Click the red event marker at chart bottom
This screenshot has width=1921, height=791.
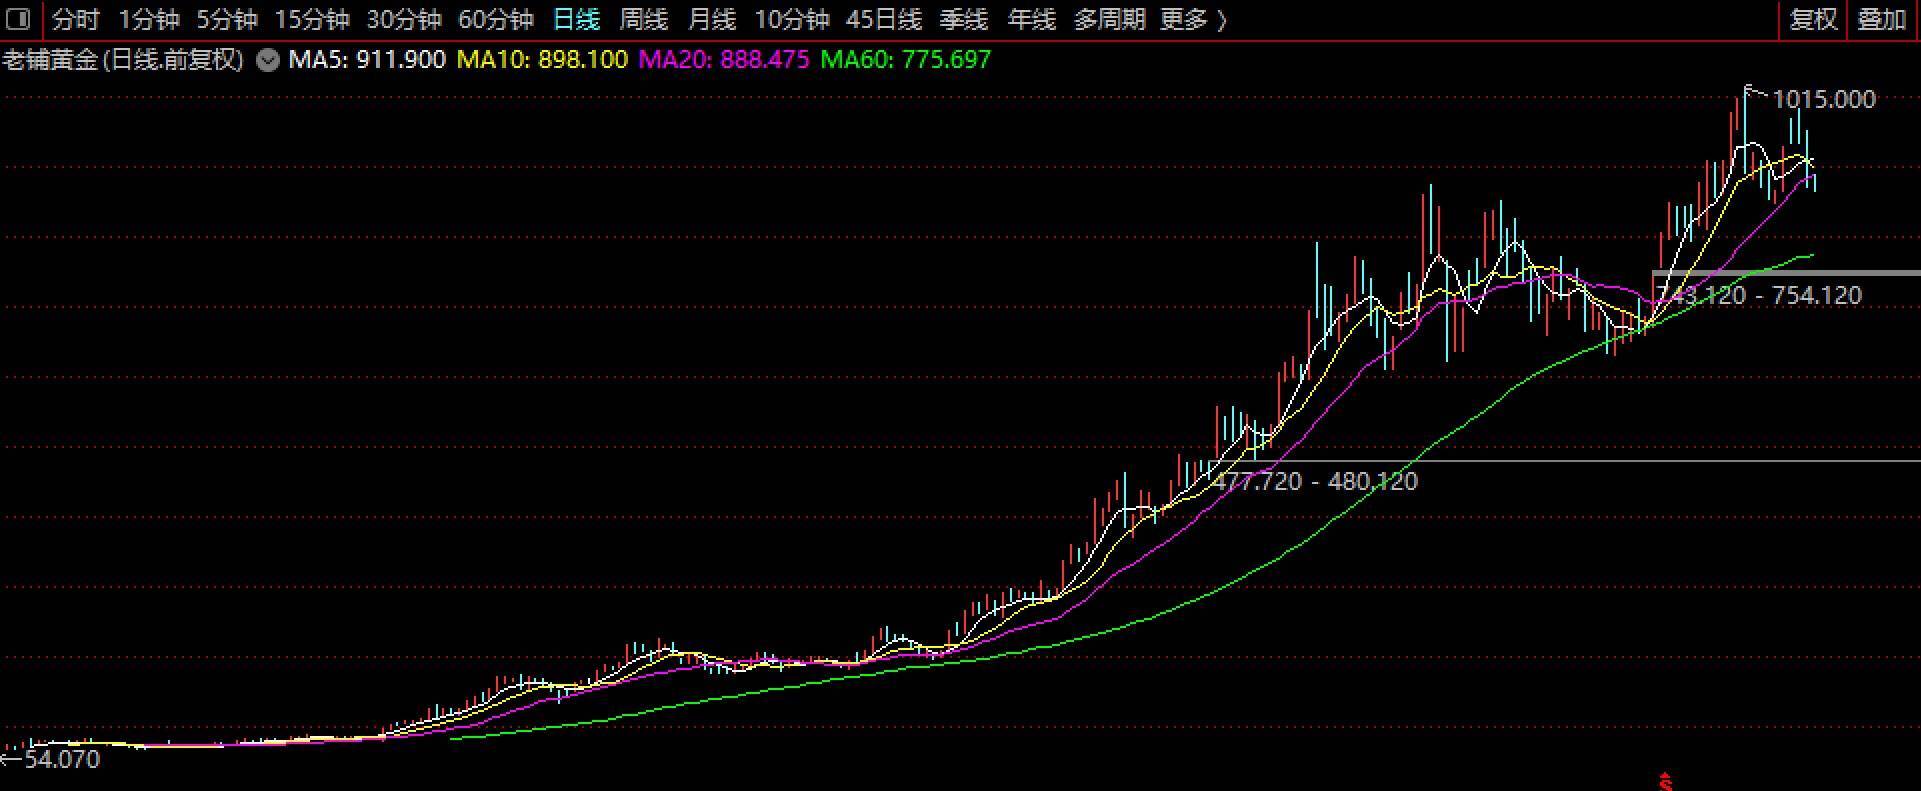pos(1665,782)
